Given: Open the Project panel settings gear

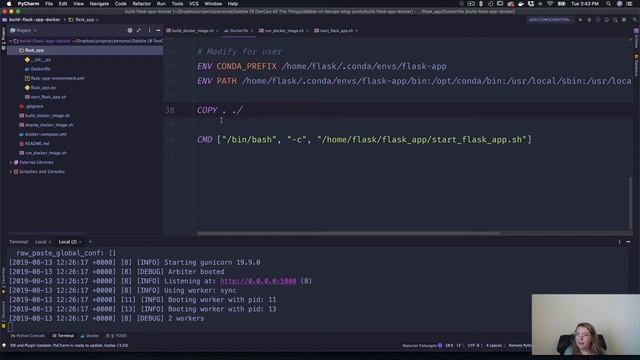Looking at the screenshot, I should tap(130, 30).
